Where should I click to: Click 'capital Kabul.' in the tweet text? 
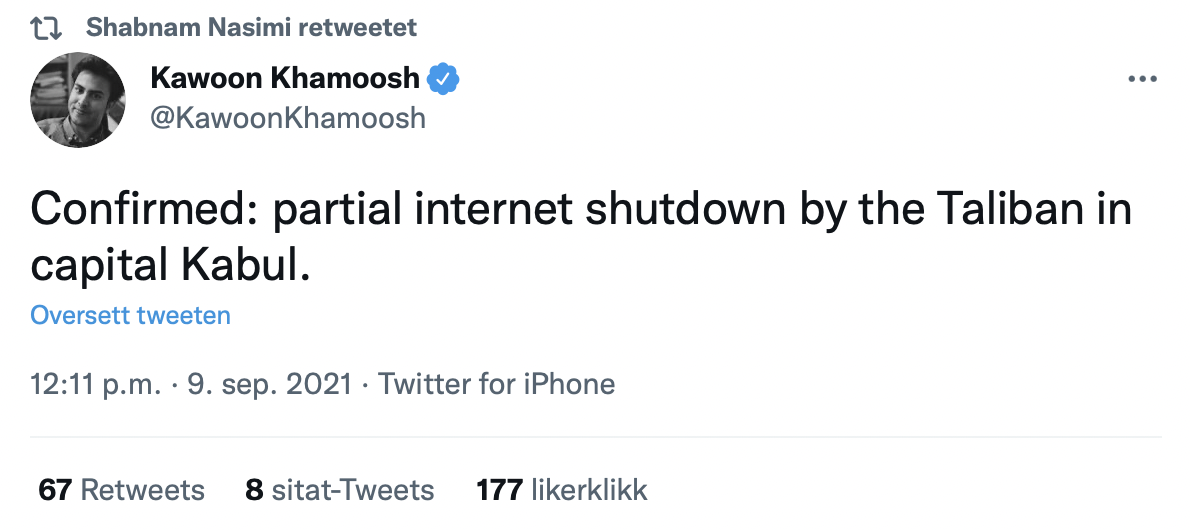point(171,266)
